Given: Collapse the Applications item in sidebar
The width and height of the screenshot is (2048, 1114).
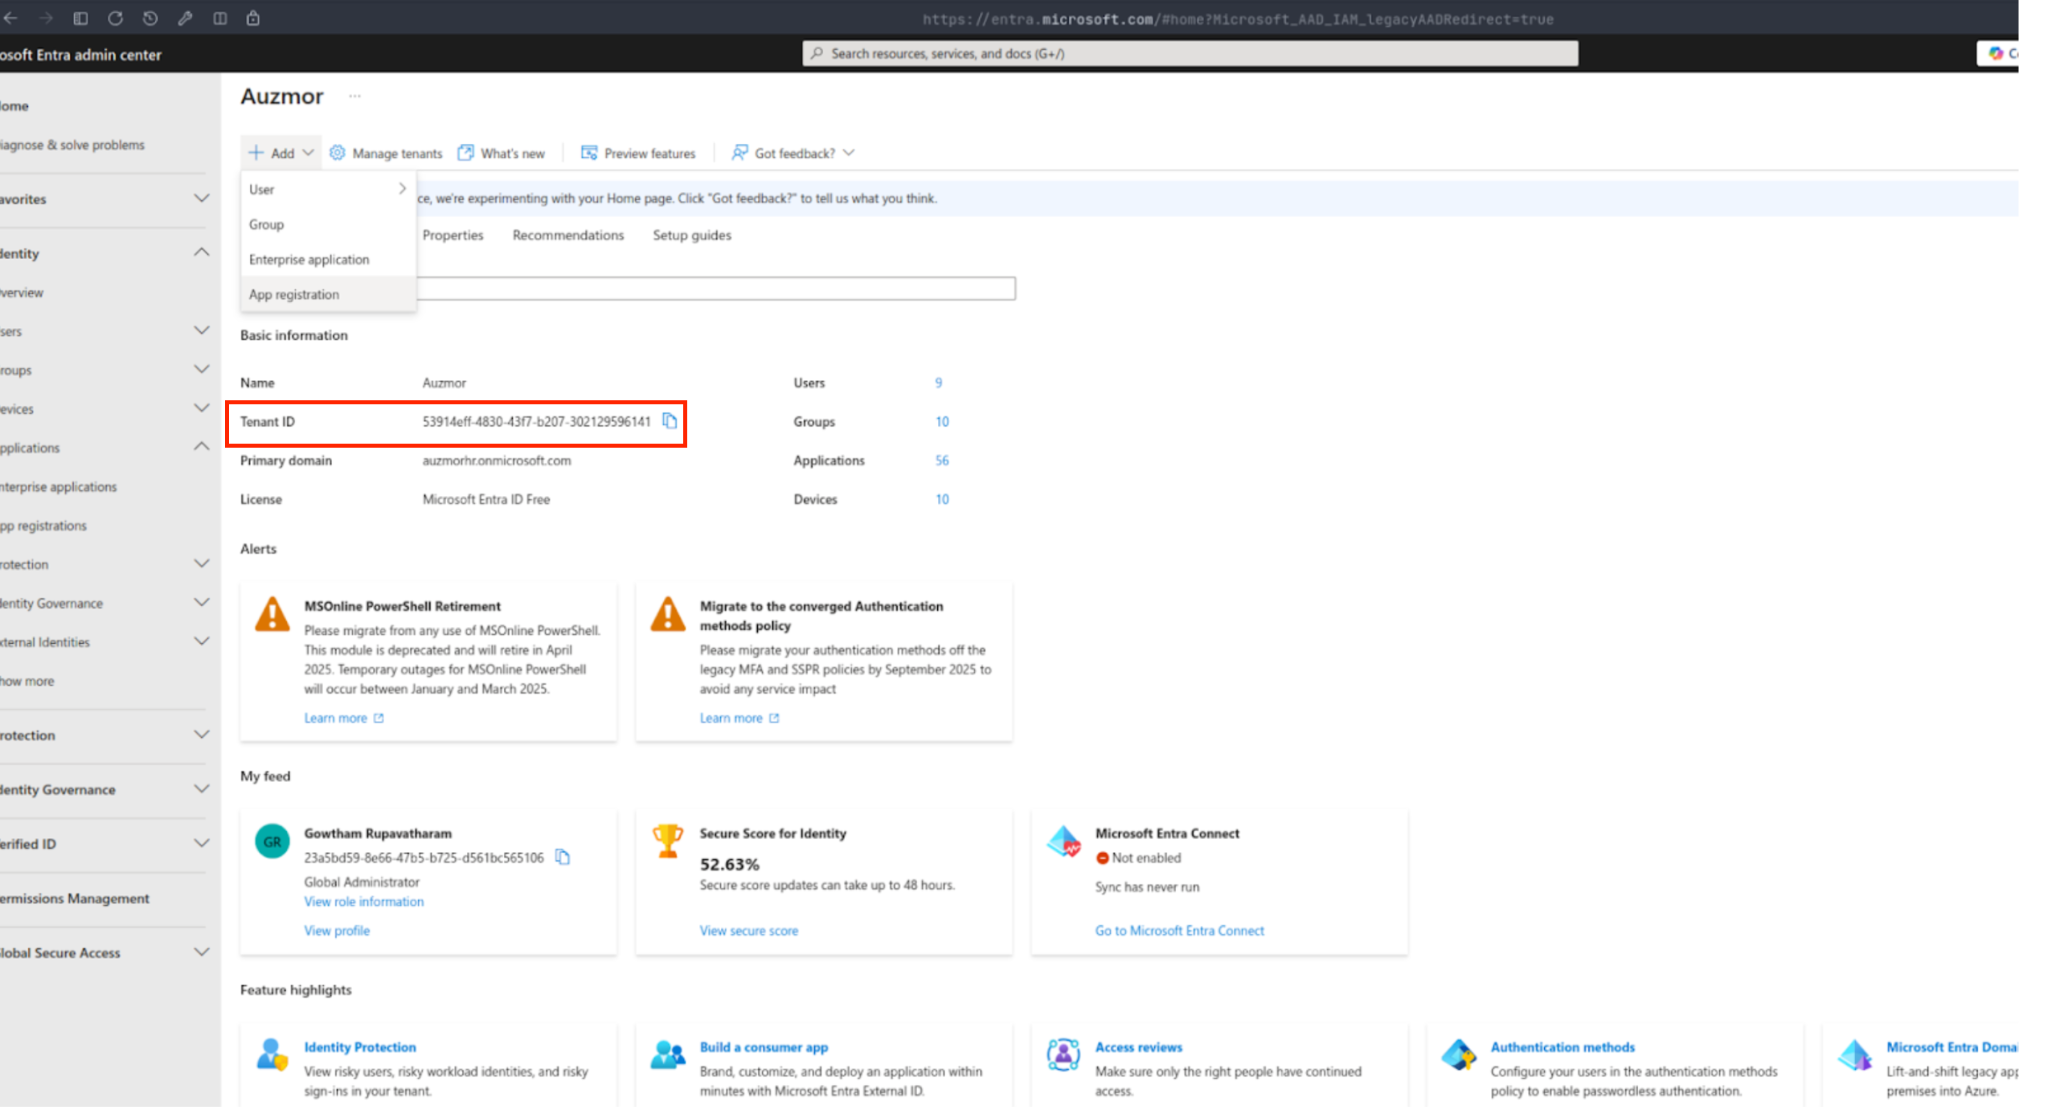Looking at the screenshot, I should click(x=201, y=446).
